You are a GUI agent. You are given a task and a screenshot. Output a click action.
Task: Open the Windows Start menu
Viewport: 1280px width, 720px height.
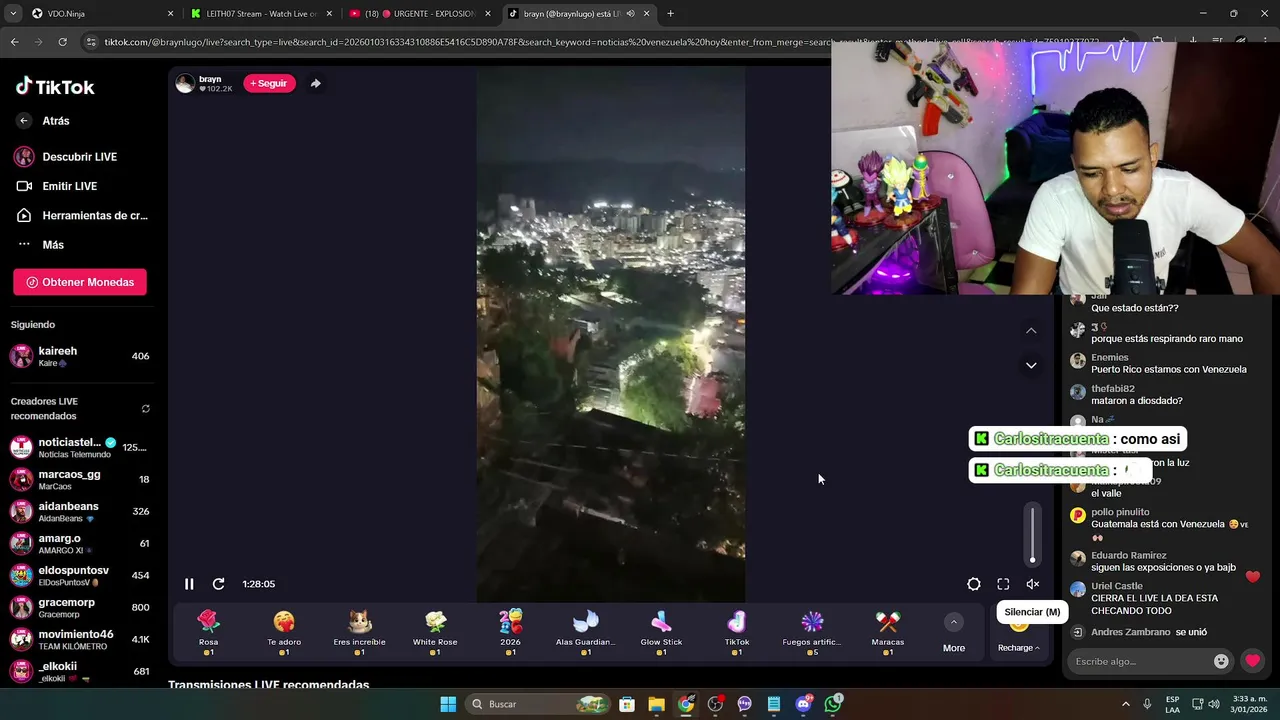[x=448, y=704]
